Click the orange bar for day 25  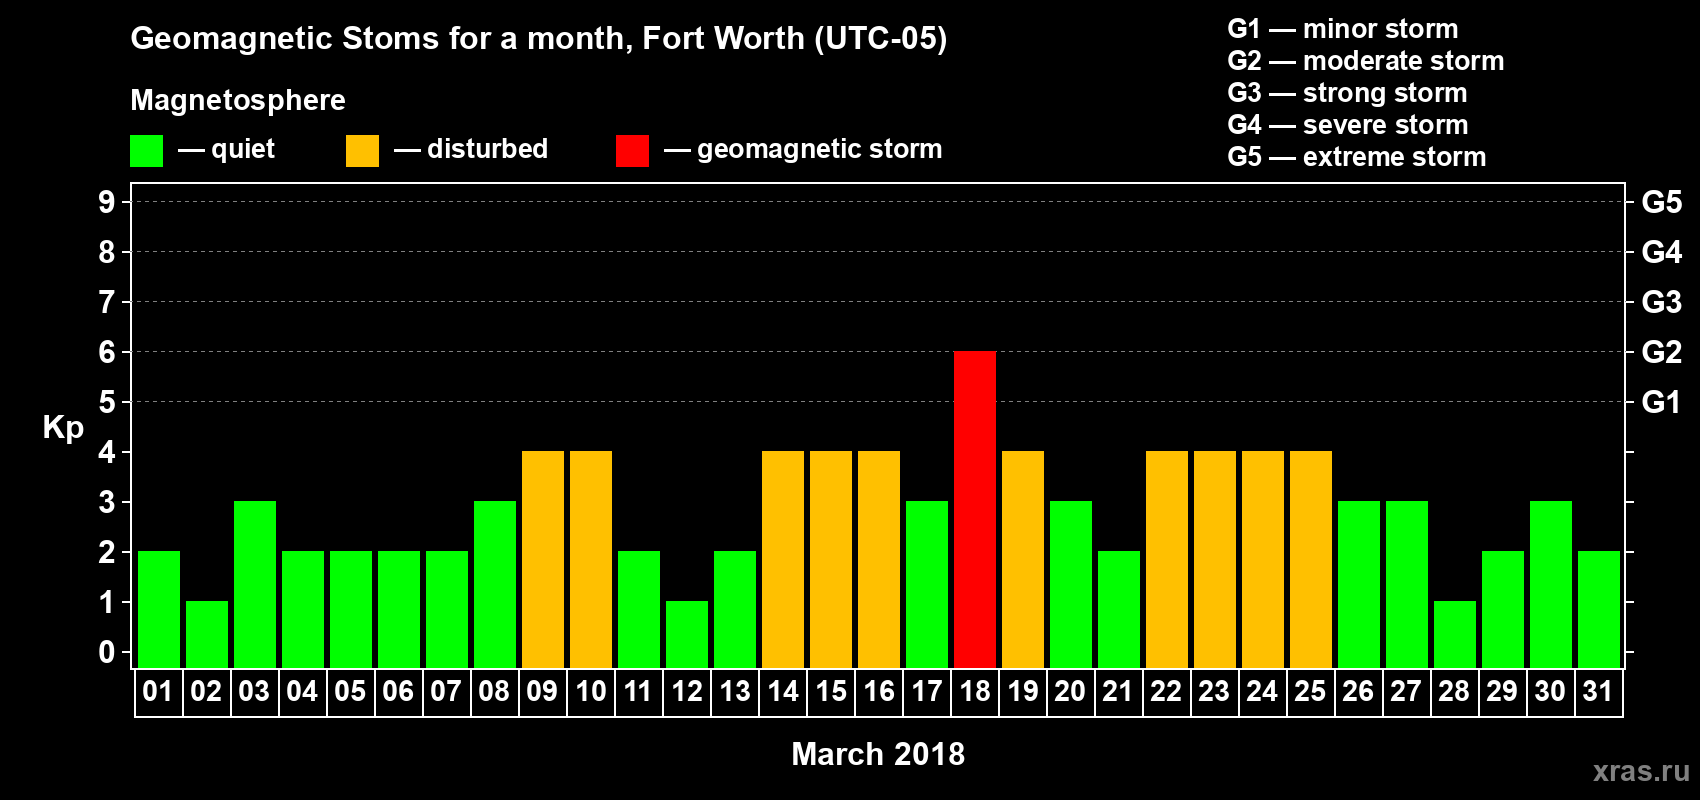click(x=1311, y=559)
